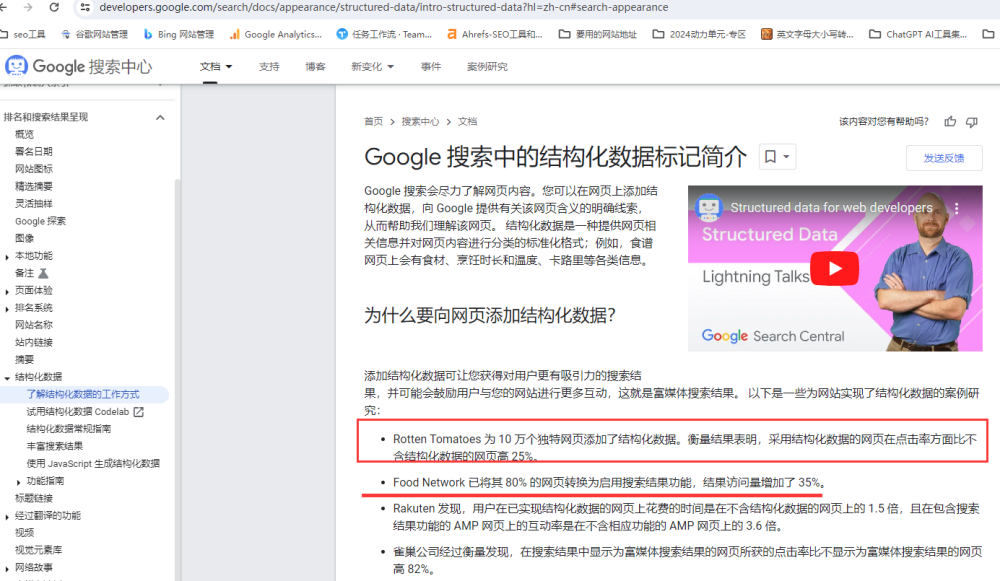Viewport: 1000px width, 581px height.
Task: Click the browser address bar URL
Action: point(384,7)
